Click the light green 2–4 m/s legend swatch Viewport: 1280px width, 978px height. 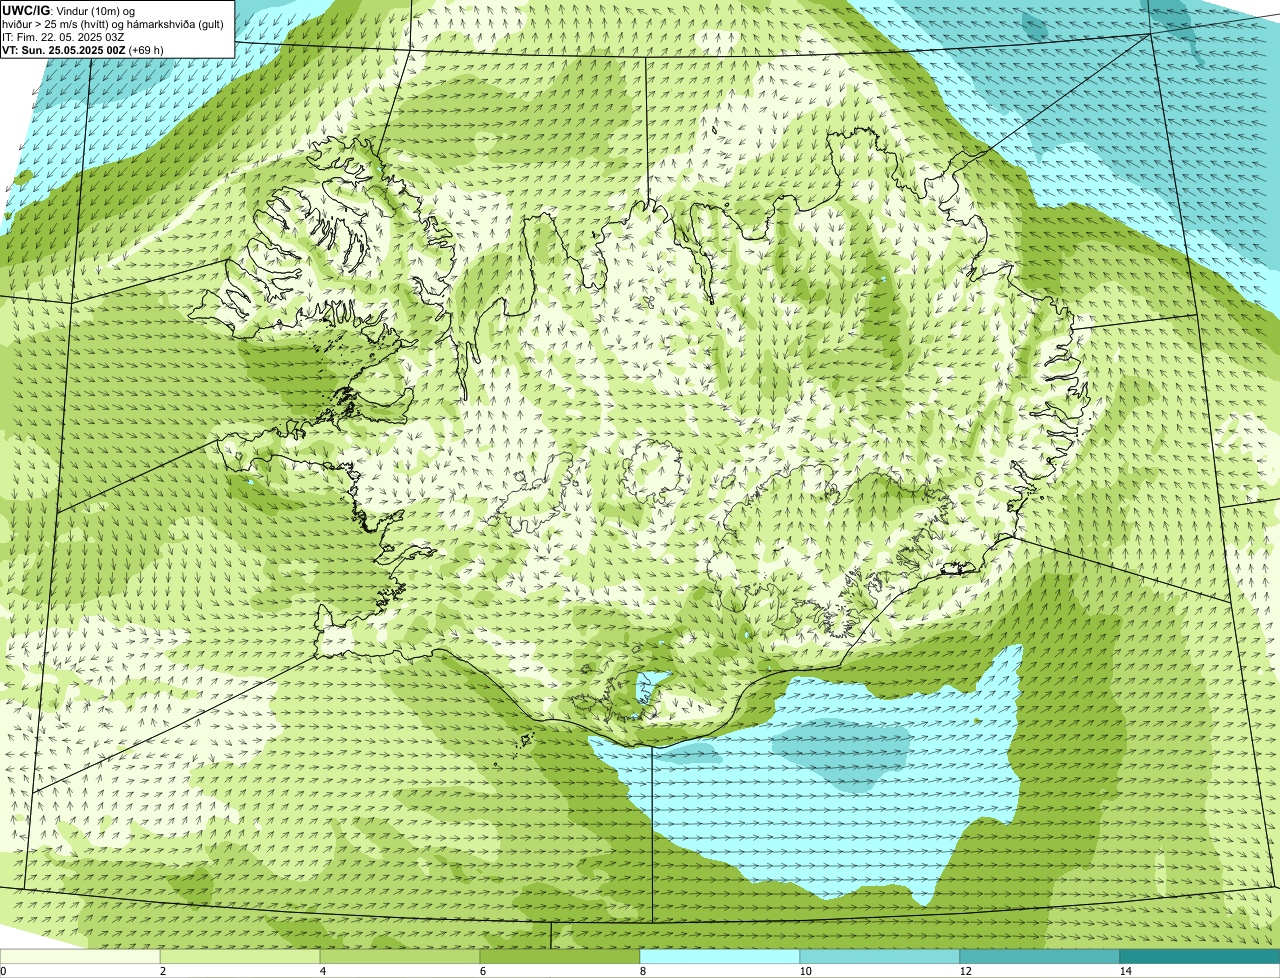pyautogui.click(x=240, y=957)
